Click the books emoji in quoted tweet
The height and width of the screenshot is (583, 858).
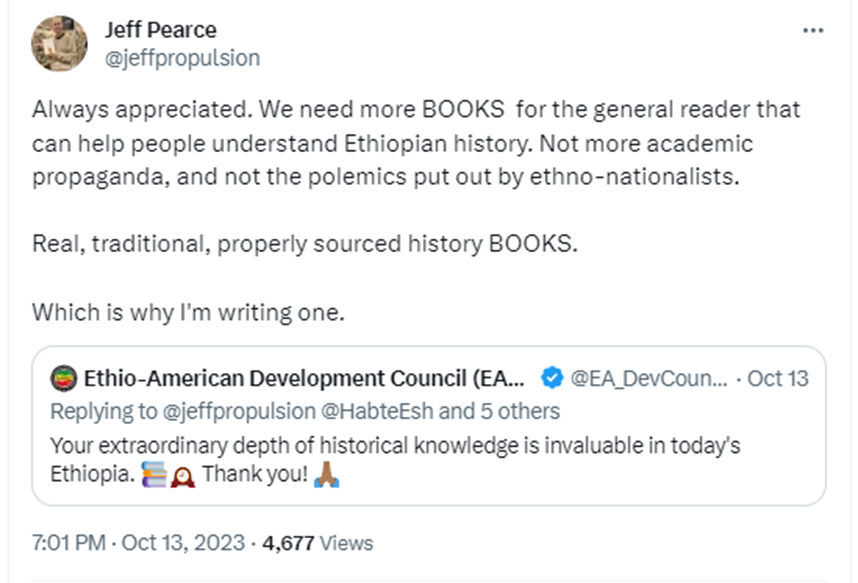click(154, 474)
